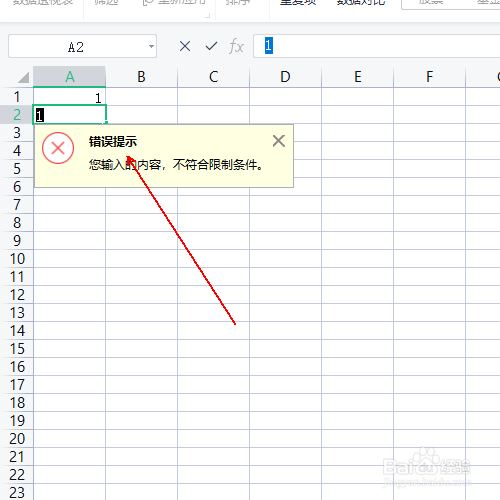Select column E header

click(x=358, y=77)
